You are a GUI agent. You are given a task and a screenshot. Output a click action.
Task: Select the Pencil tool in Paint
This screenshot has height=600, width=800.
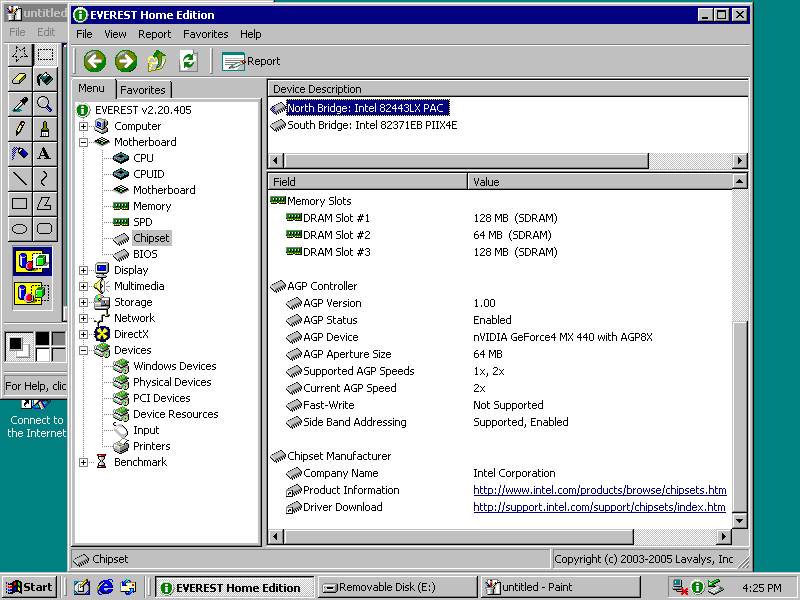[19, 129]
